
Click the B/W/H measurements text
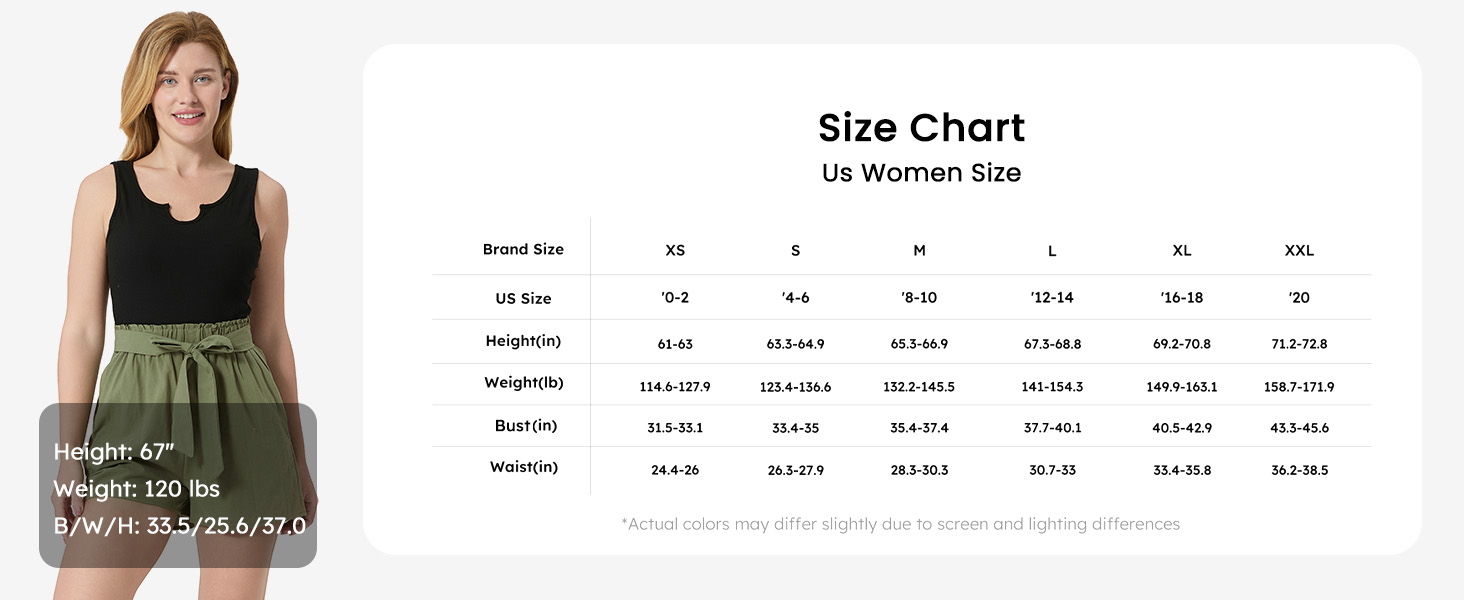179,526
